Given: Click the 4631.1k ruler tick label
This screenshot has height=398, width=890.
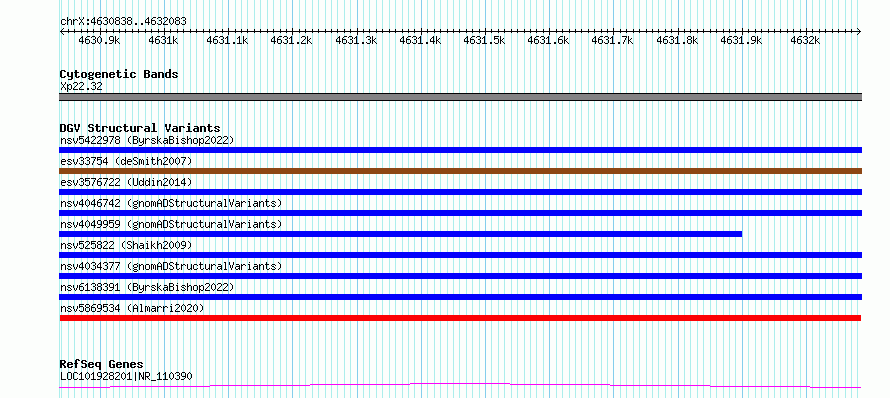Looking at the screenshot, I should point(228,41).
